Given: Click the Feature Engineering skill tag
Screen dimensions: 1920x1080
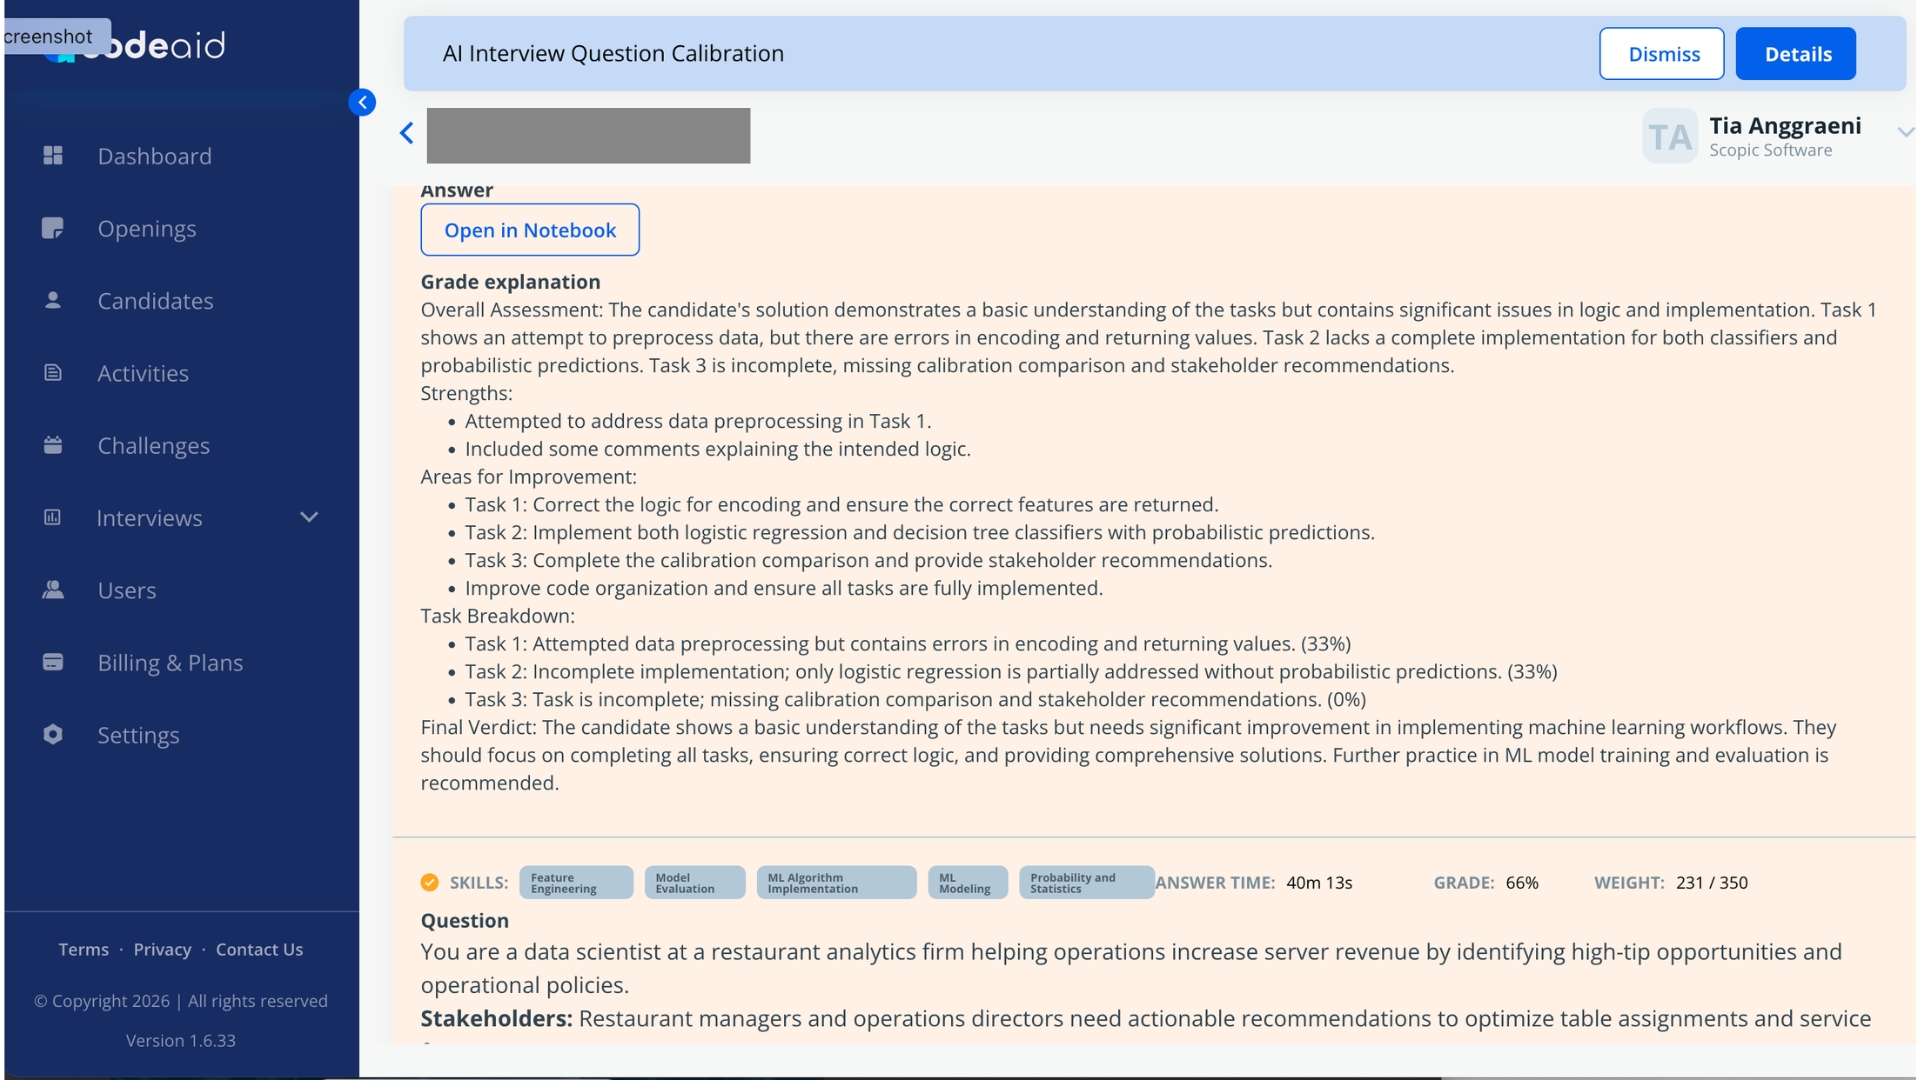Looking at the screenshot, I should click(576, 882).
